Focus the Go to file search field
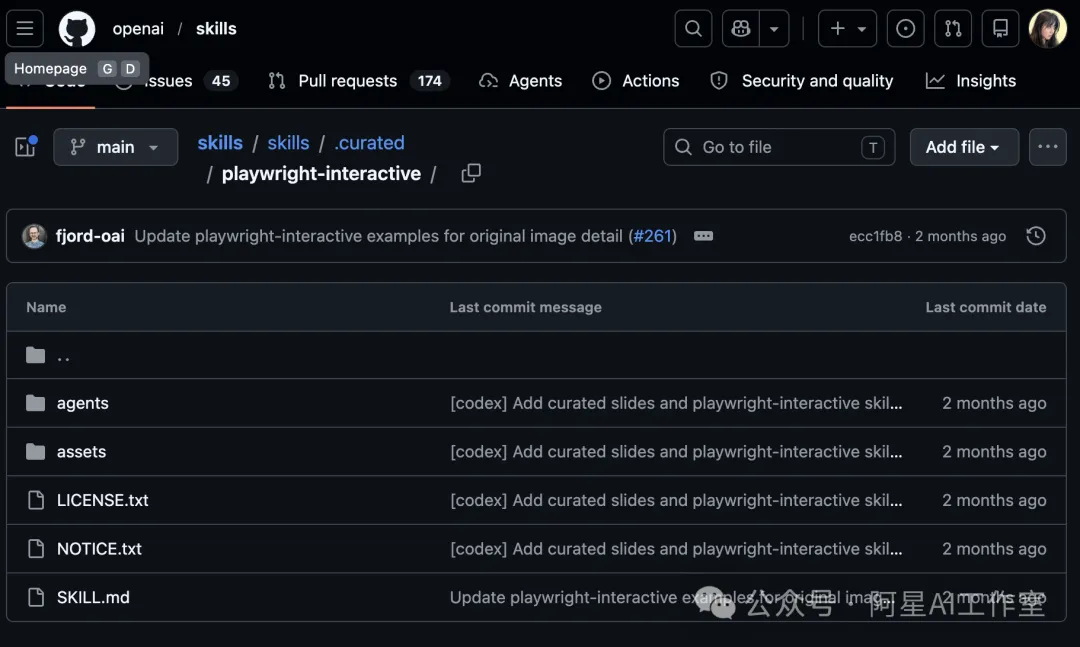Viewport: 1080px width, 647px height. 779,147
